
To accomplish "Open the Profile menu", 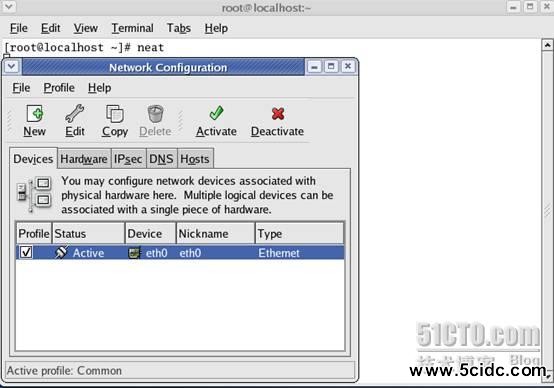I will tap(59, 88).
